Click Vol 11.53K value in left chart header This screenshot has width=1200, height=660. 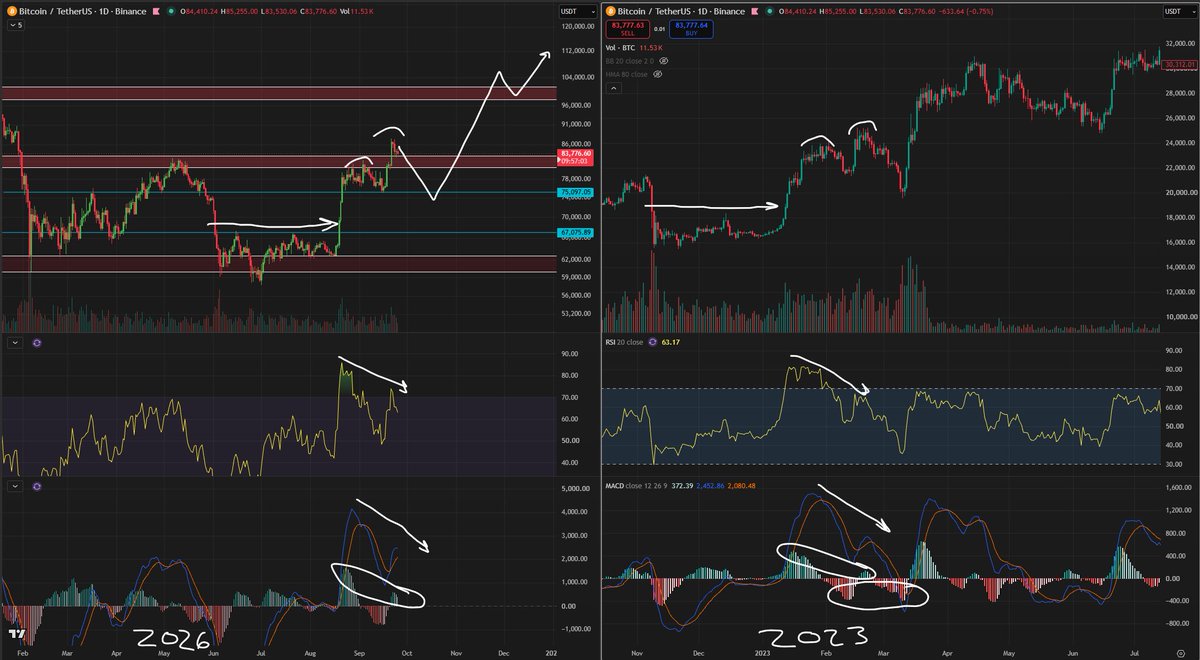click(x=357, y=11)
